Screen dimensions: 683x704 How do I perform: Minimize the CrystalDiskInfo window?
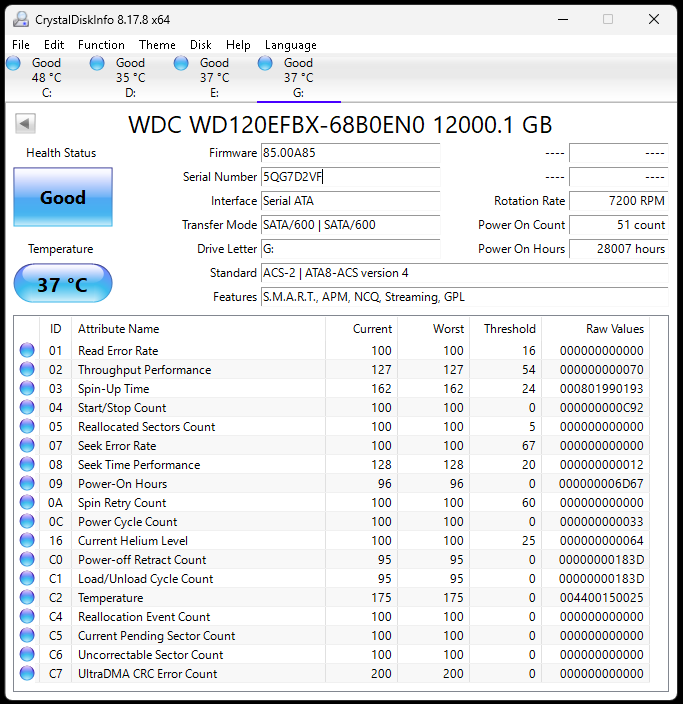pos(563,19)
